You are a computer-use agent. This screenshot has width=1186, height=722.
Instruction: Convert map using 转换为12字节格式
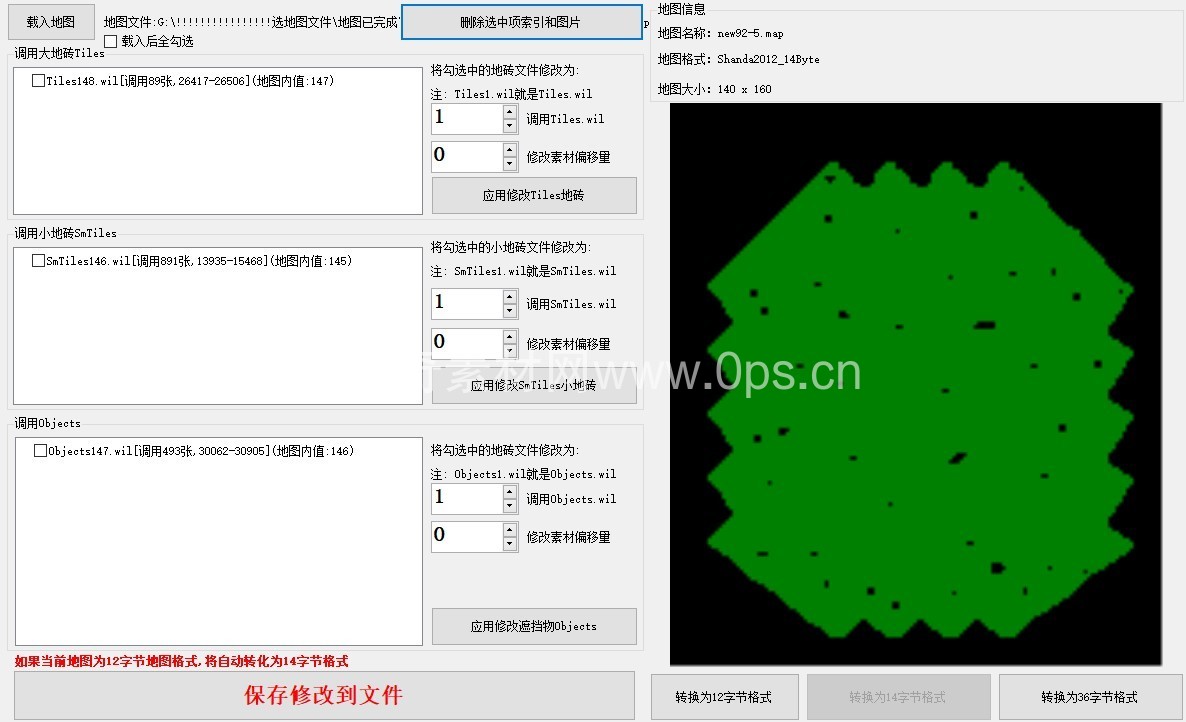(x=723, y=697)
